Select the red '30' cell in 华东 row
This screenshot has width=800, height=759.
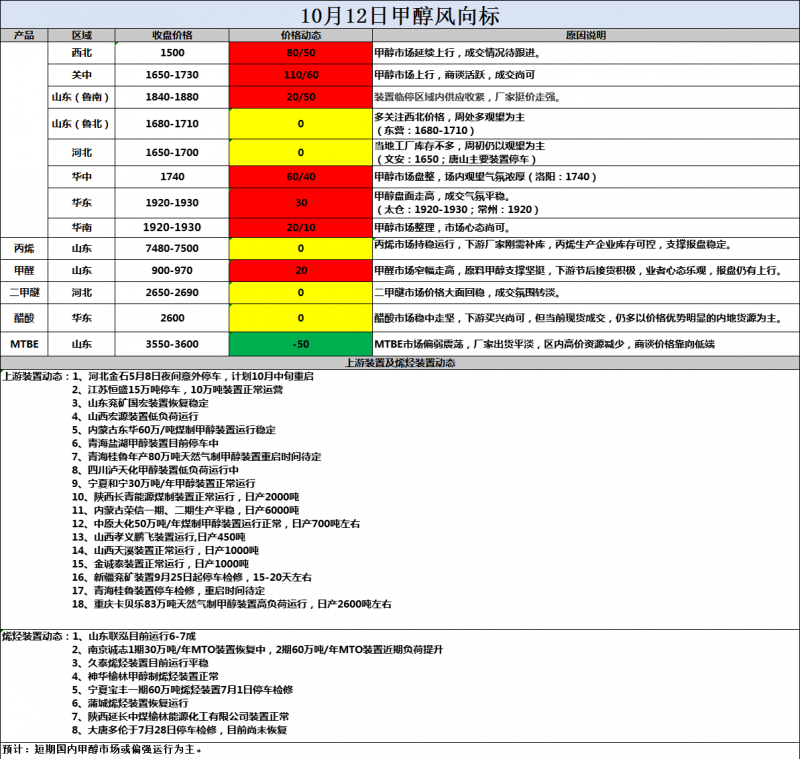(x=301, y=203)
